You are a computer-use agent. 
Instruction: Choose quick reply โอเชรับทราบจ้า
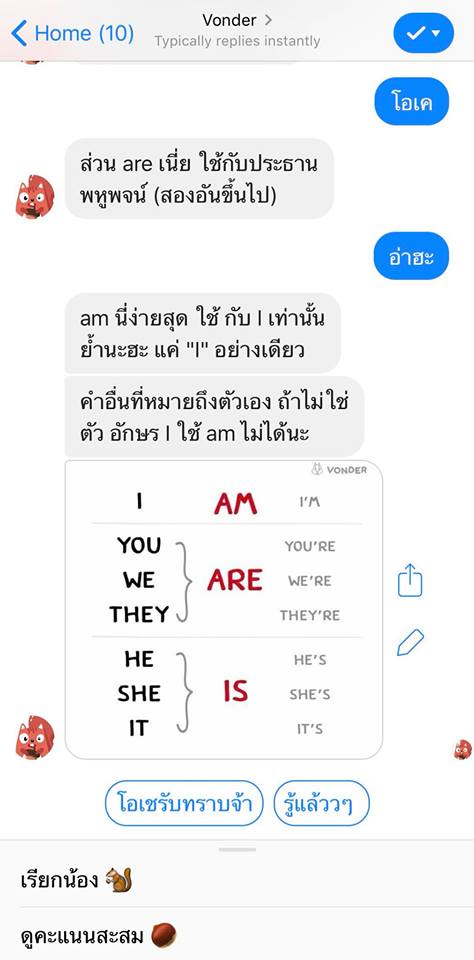click(x=184, y=803)
